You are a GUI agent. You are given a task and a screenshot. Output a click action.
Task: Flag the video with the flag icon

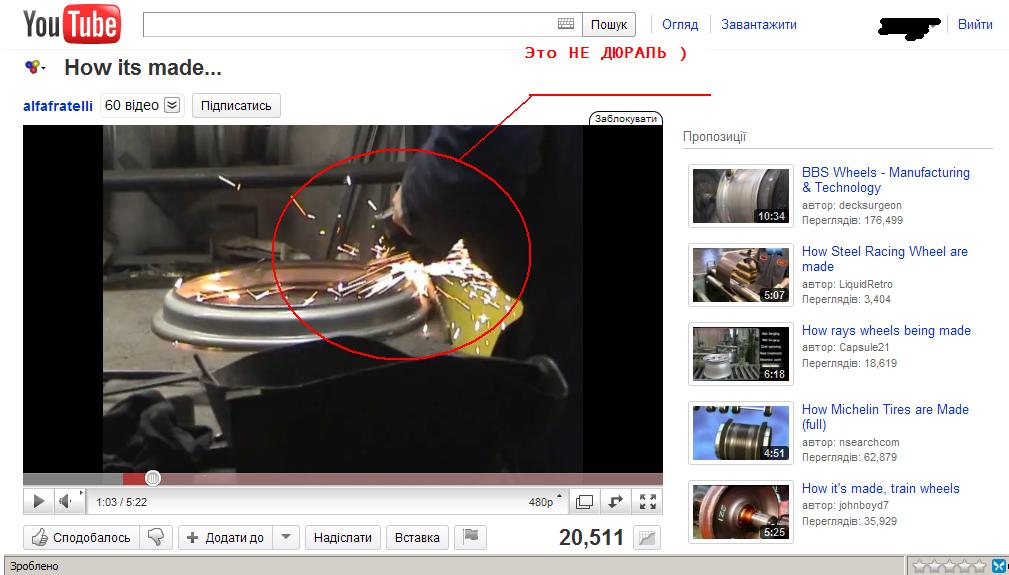pos(470,537)
